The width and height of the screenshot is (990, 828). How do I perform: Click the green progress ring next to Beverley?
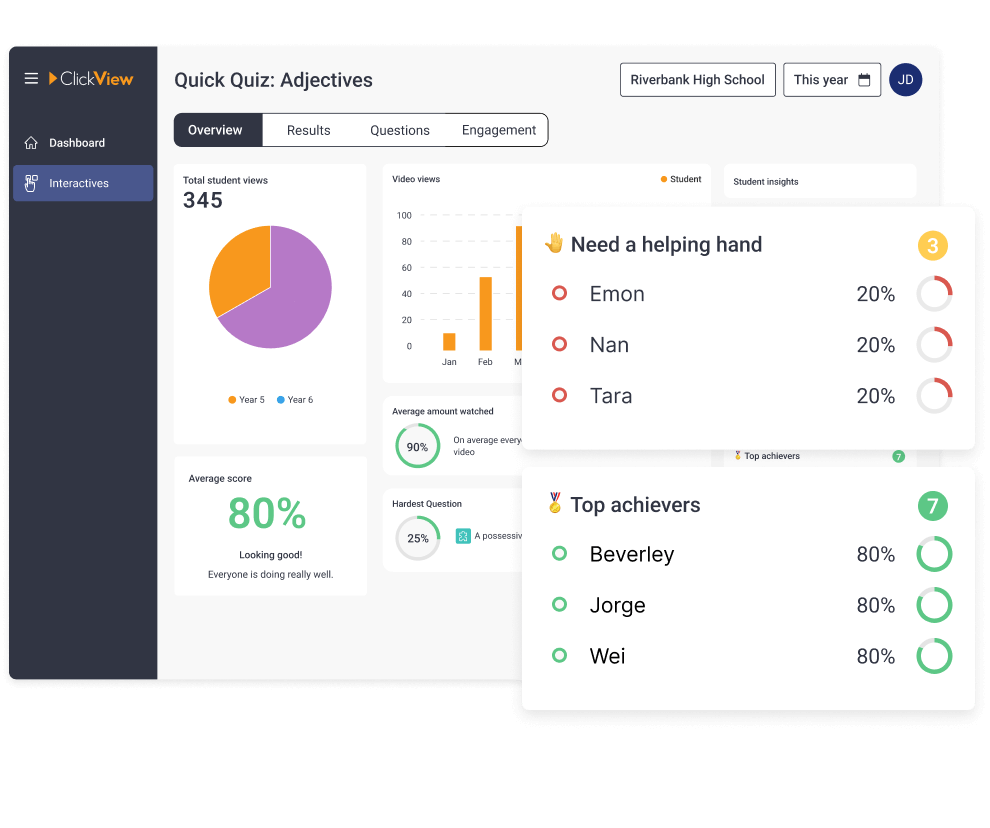pyautogui.click(x=934, y=554)
